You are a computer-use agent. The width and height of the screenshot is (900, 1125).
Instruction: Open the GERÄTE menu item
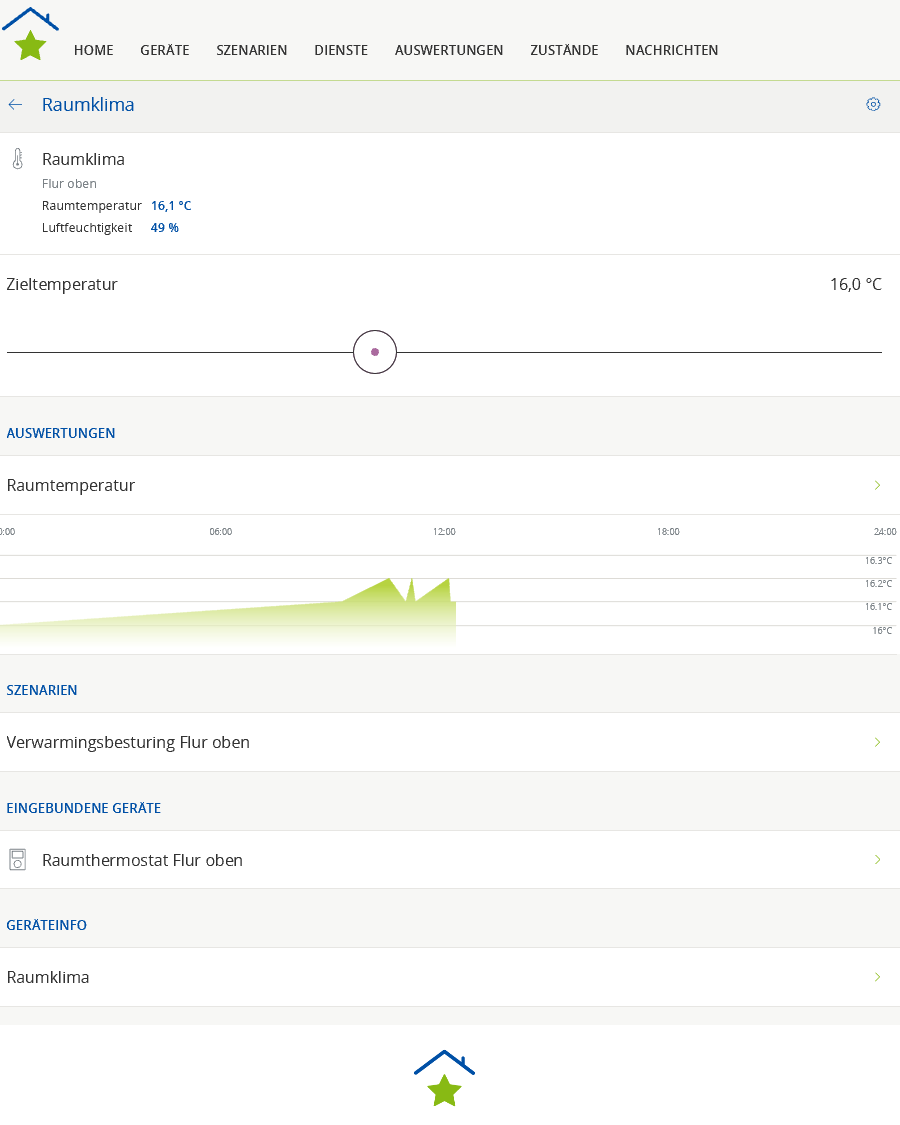165,50
